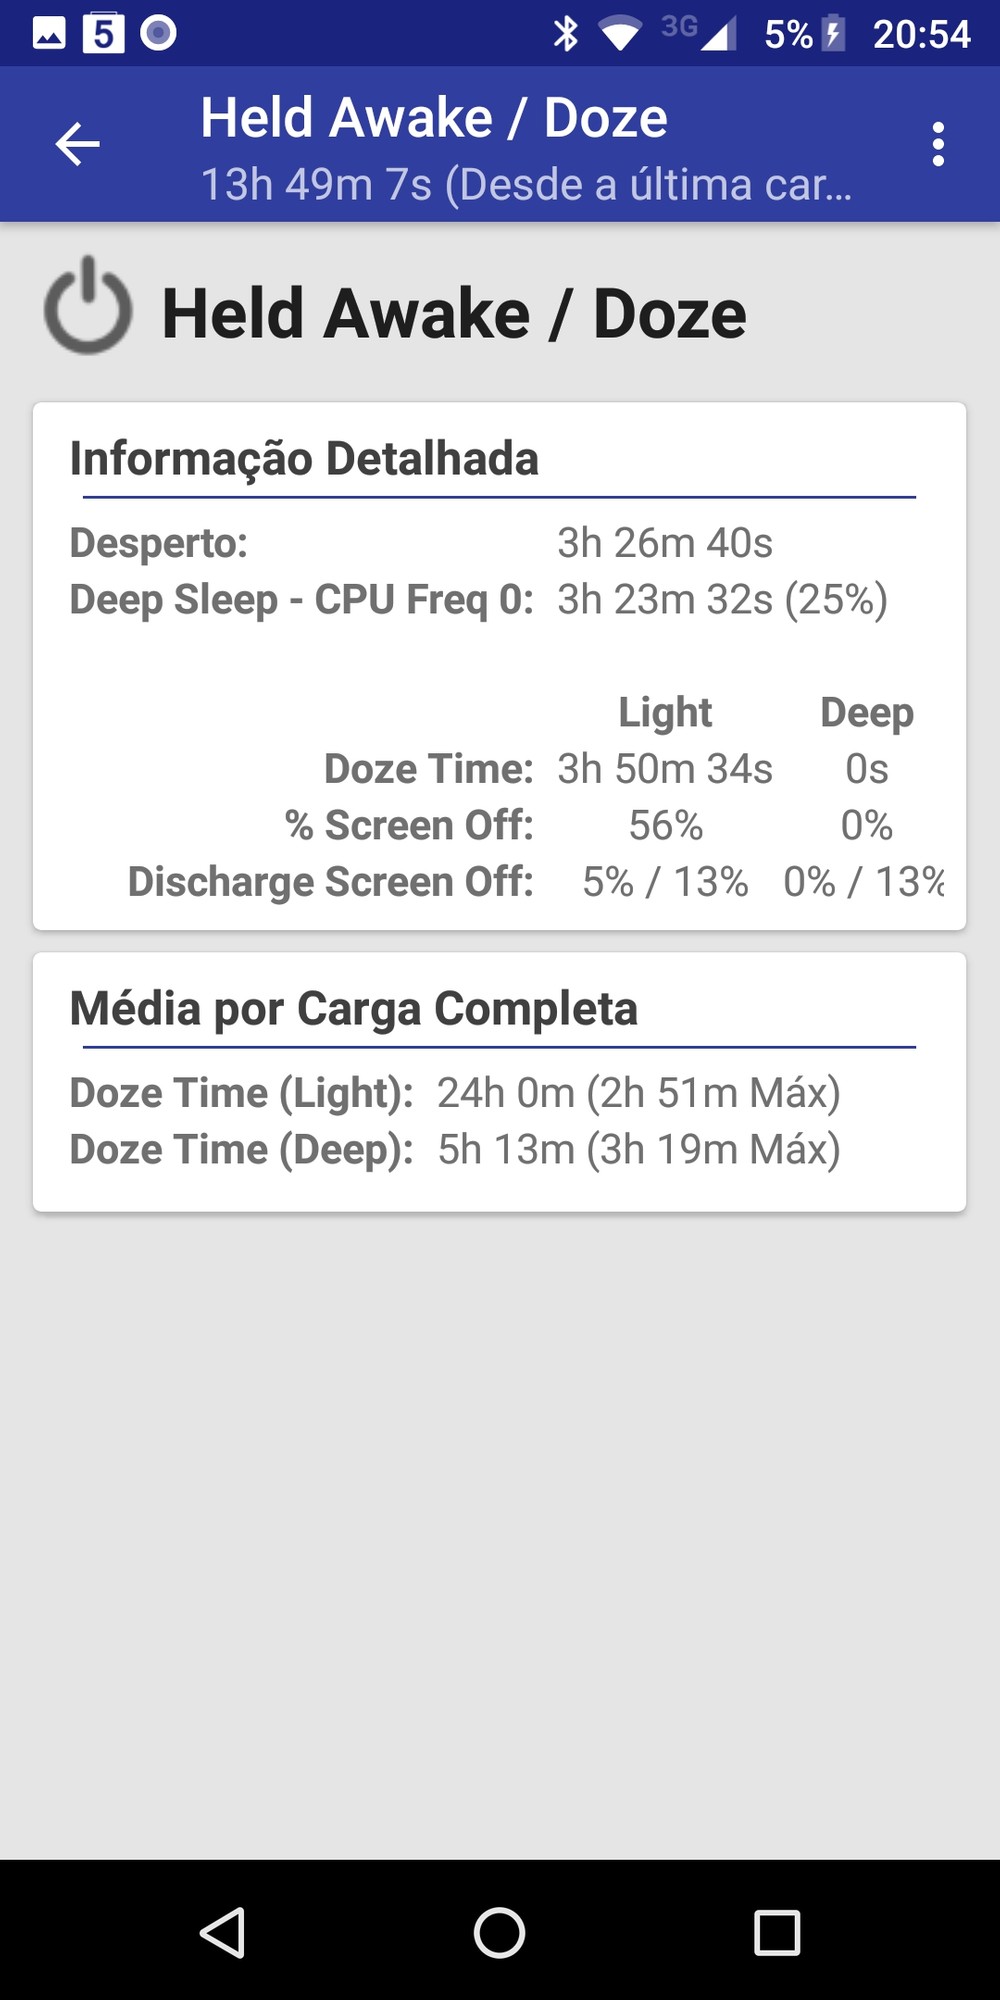Open recent apps square button
This screenshot has height=2000, width=1000.
click(776, 1932)
